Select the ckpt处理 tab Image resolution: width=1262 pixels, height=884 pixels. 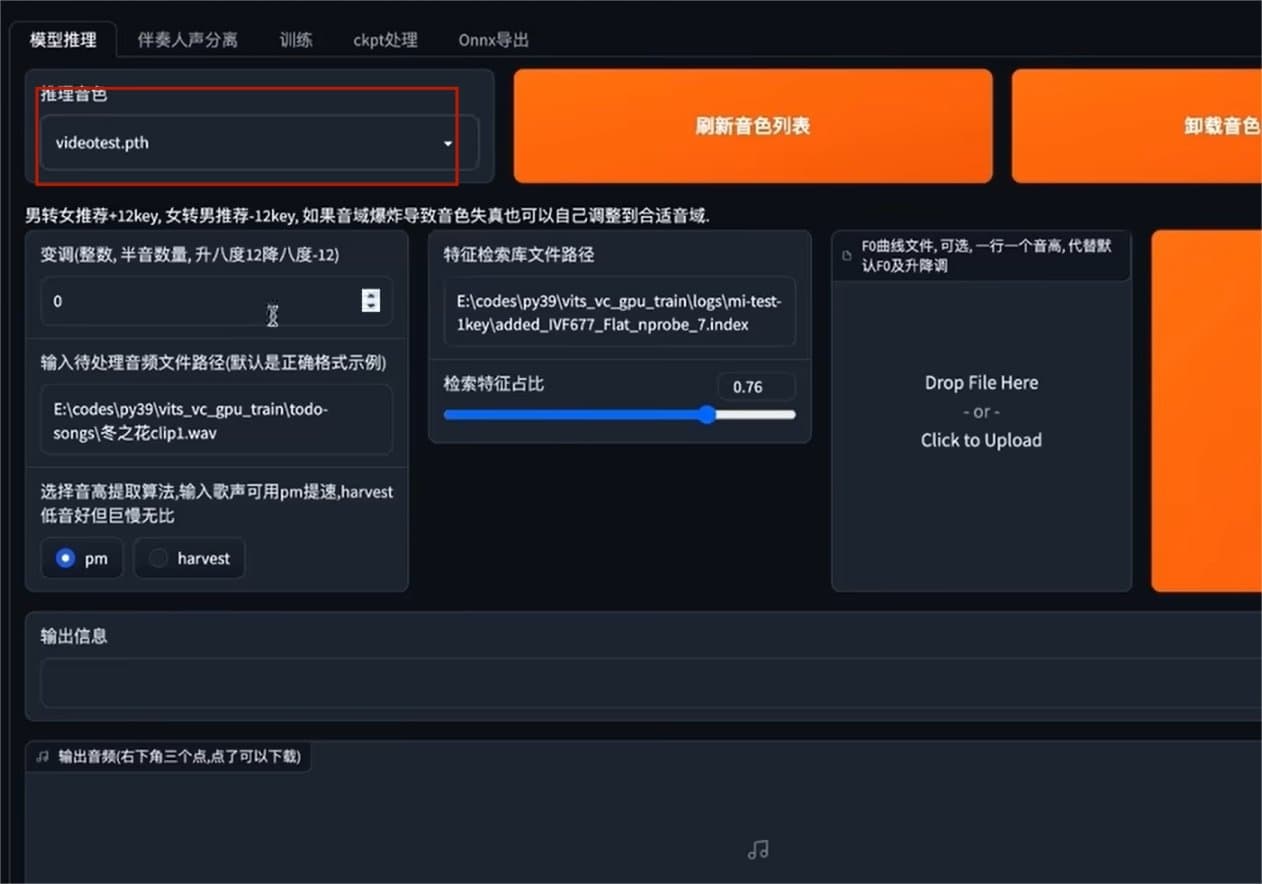coord(385,40)
